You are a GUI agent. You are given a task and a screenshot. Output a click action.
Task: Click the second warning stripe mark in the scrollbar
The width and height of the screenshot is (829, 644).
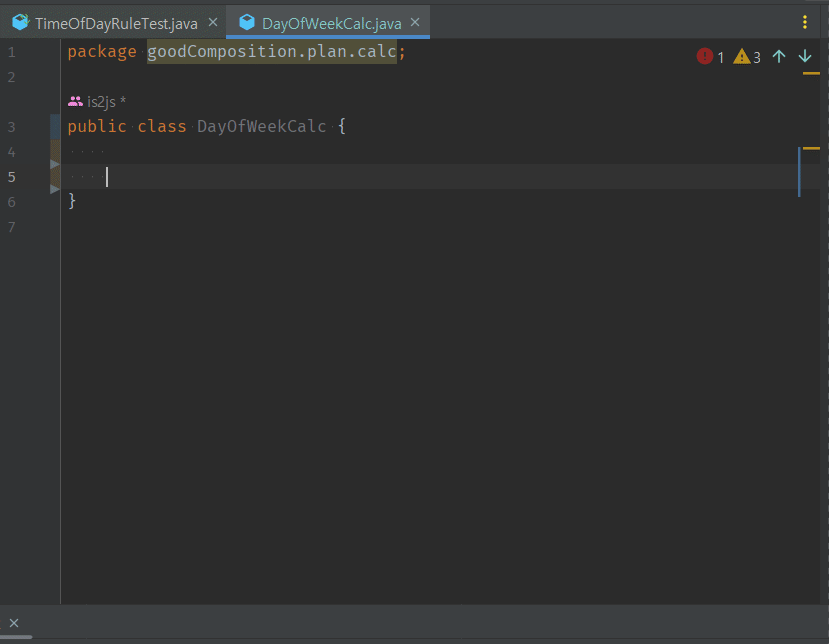811,149
